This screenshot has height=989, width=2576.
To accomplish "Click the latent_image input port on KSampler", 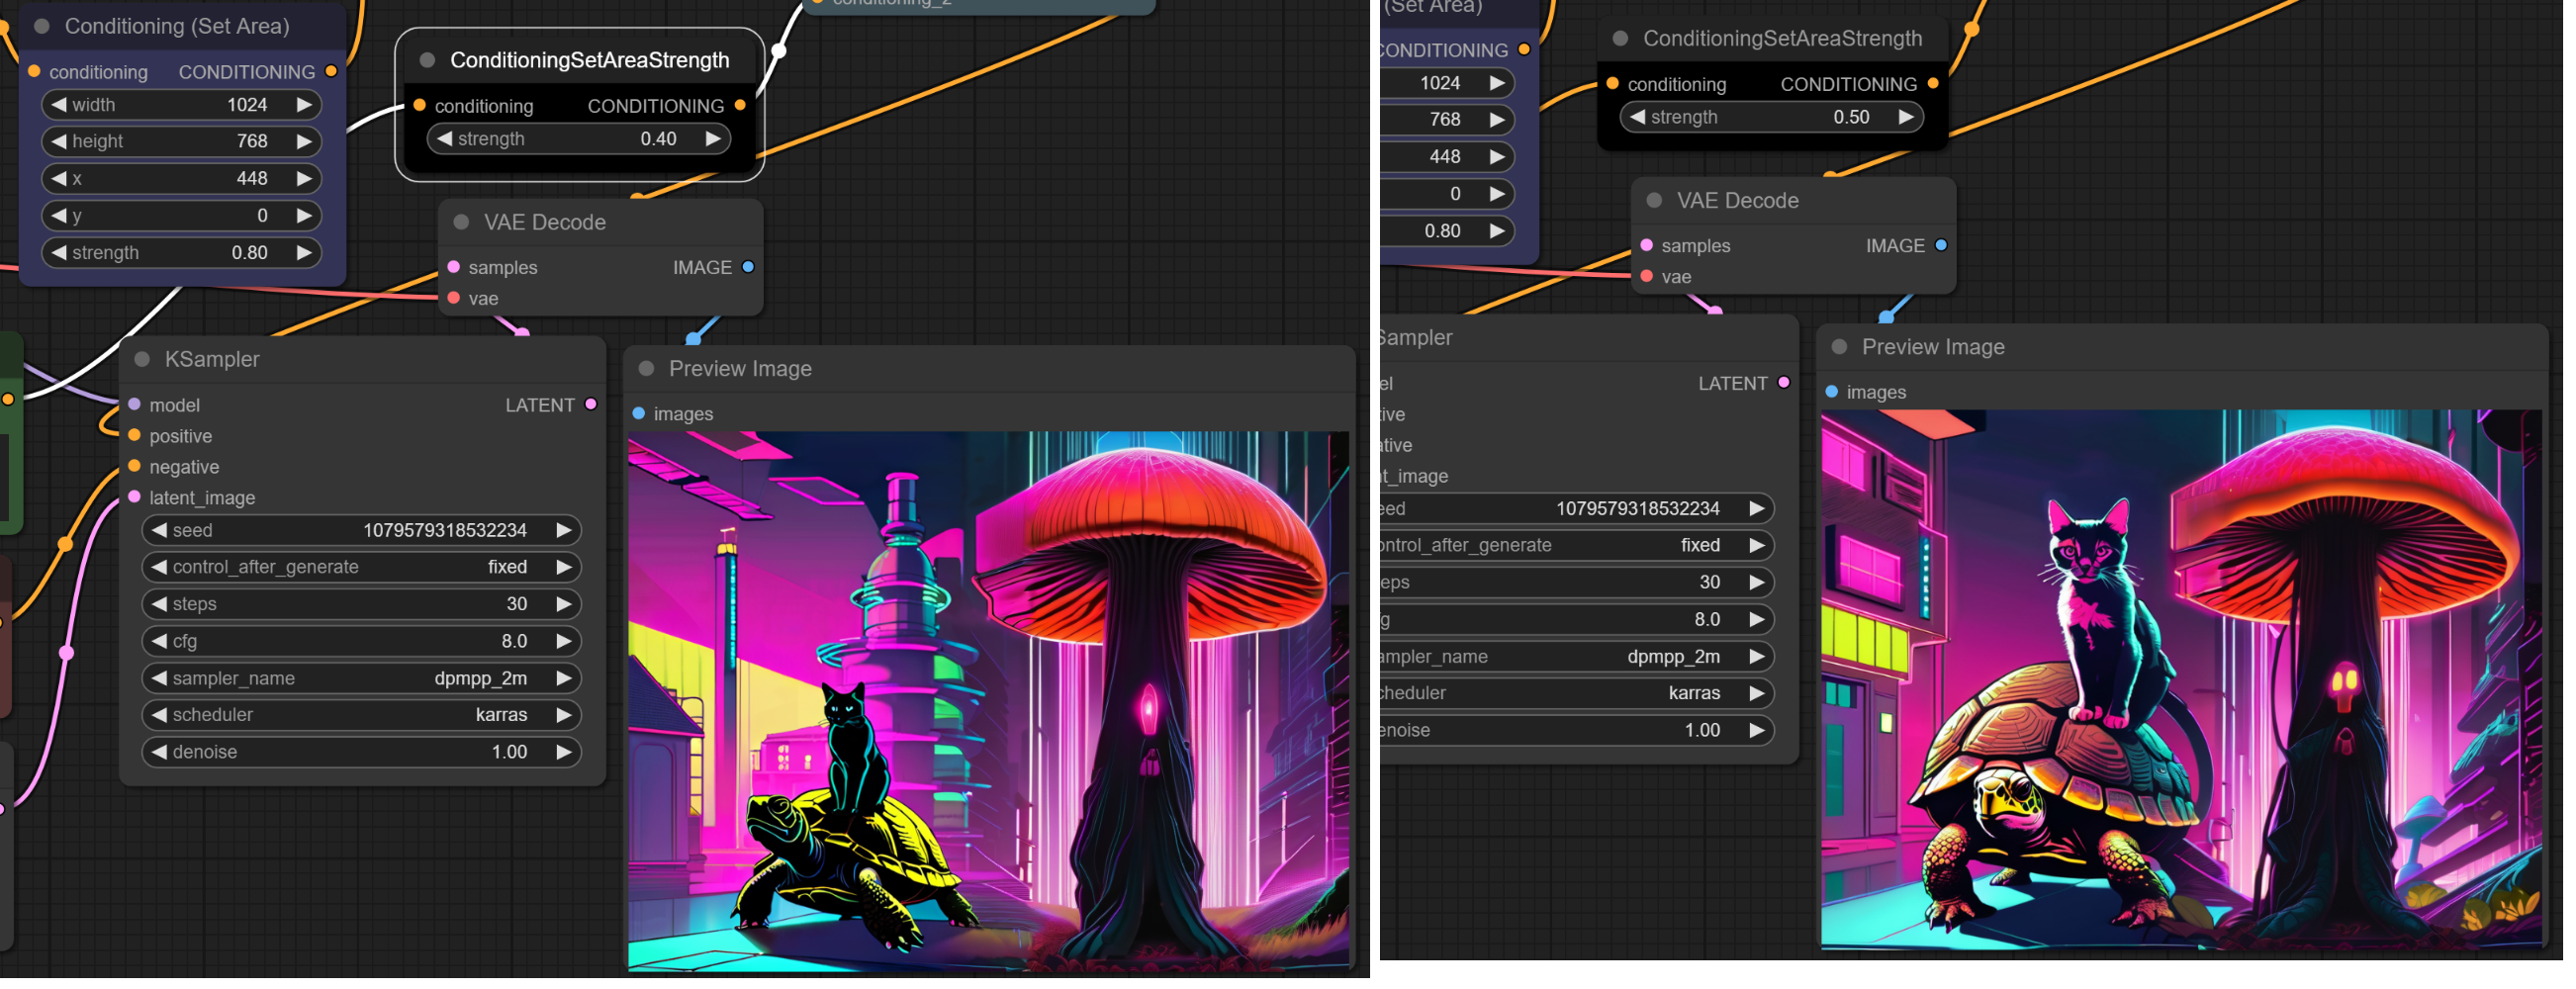I will [135, 498].
